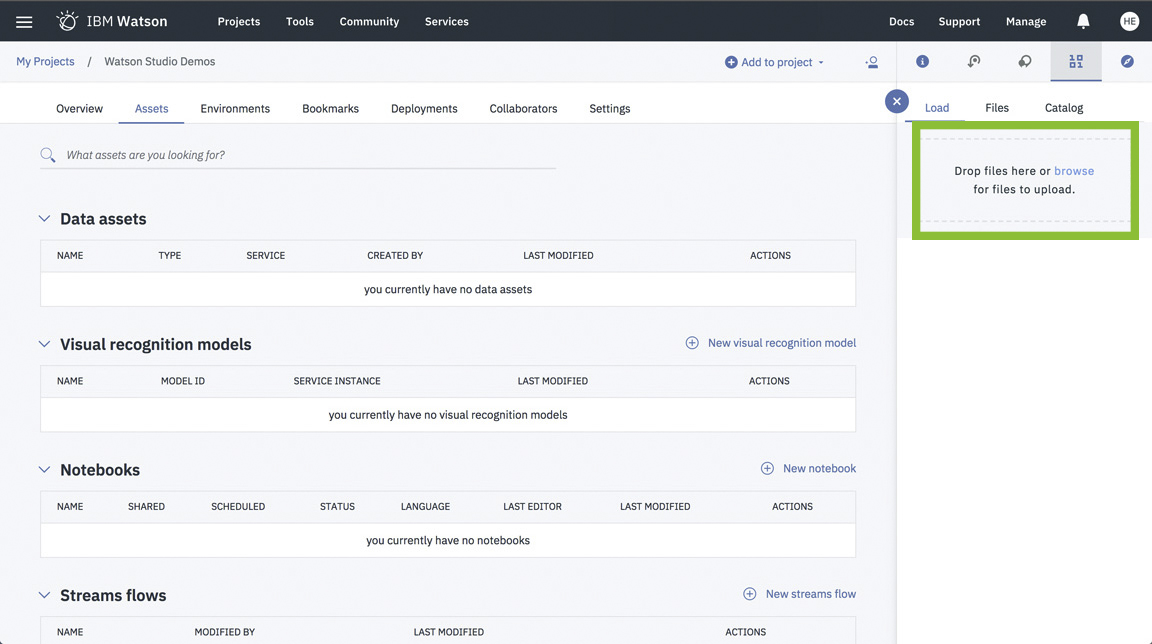Screen dimensions: 1152x644
Task: Open the Community menu
Action: tap(369, 21)
